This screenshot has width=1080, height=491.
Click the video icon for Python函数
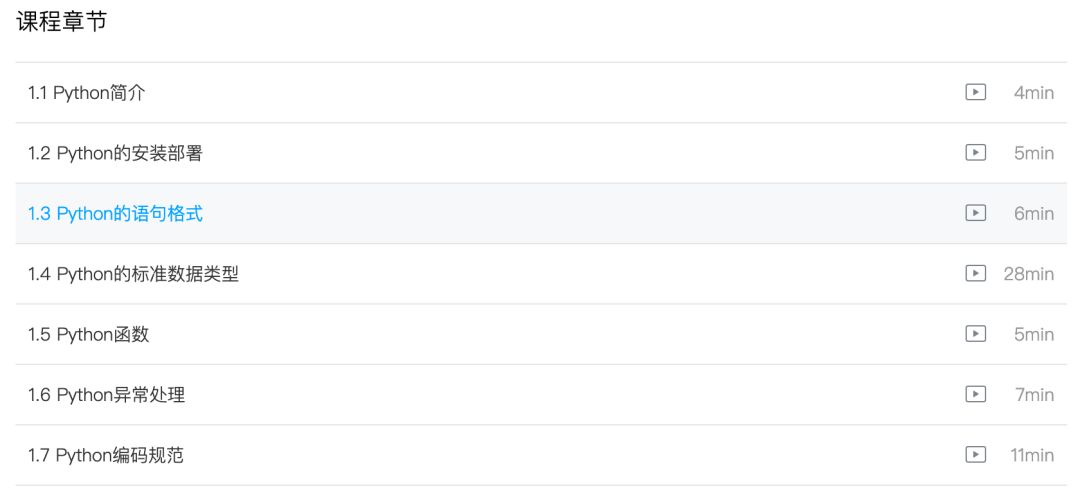click(x=975, y=334)
